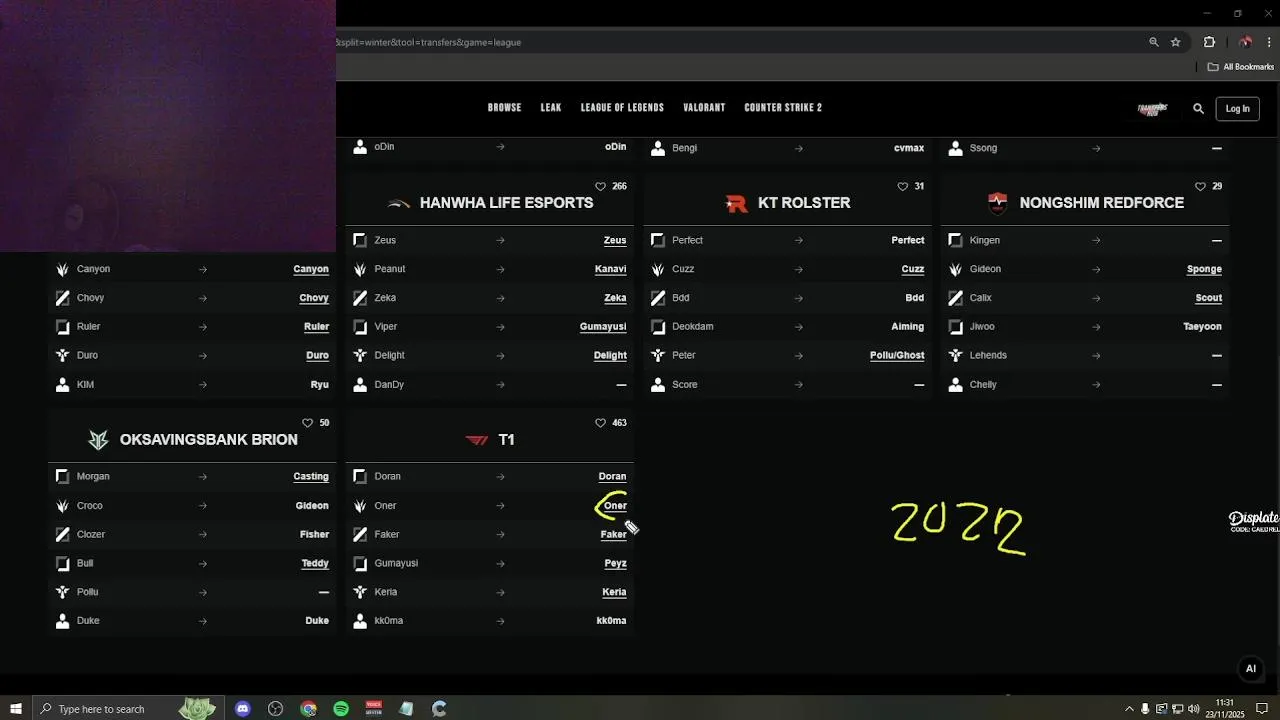The image size is (1280, 720).
Task: Open the Sponge player link
Action: [x=1204, y=269]
